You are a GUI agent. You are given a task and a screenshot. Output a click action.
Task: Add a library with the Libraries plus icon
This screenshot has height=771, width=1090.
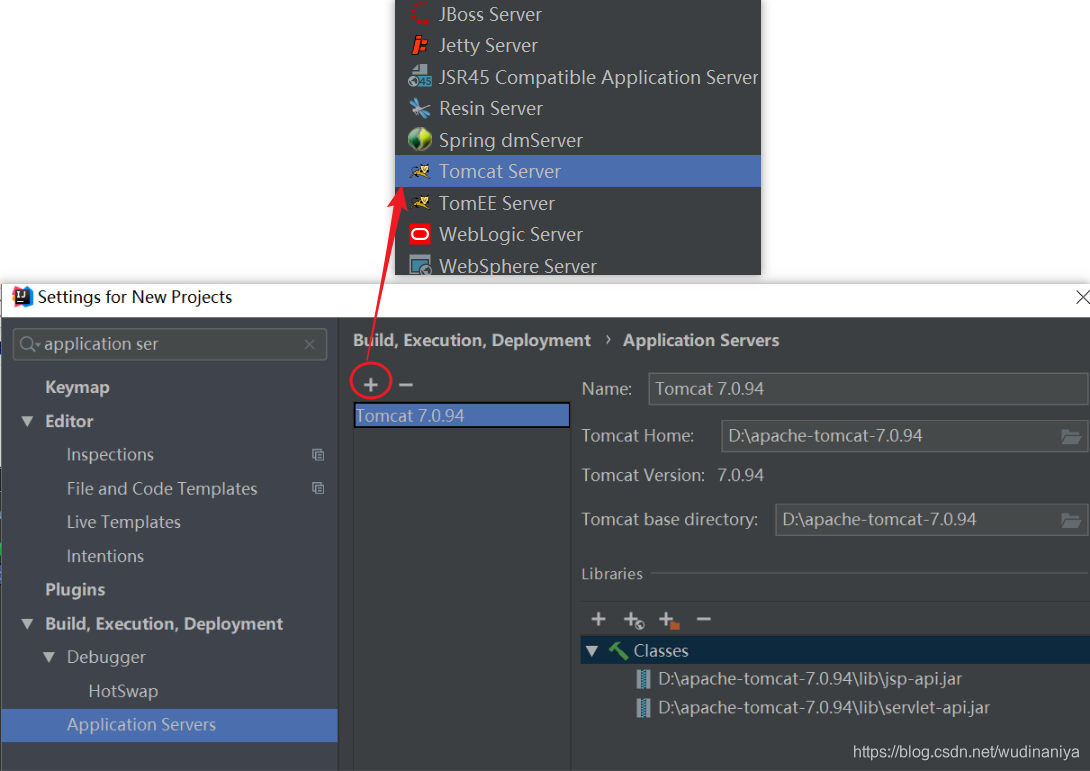click(x=599, y=619)
